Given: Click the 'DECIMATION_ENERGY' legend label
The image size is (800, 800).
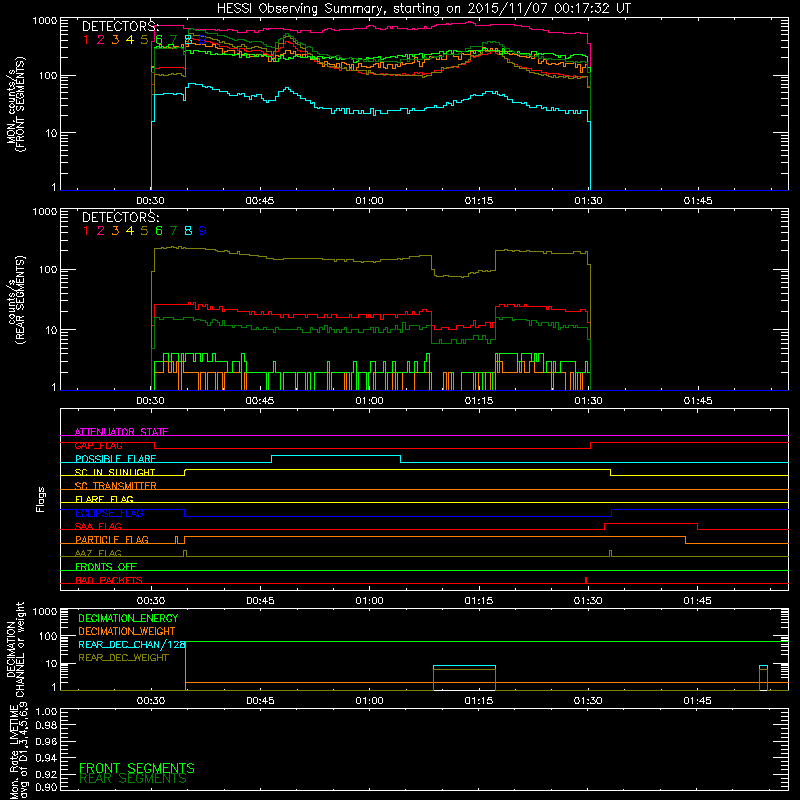Looking at the screenshot, I should click(x=128, y=618).
